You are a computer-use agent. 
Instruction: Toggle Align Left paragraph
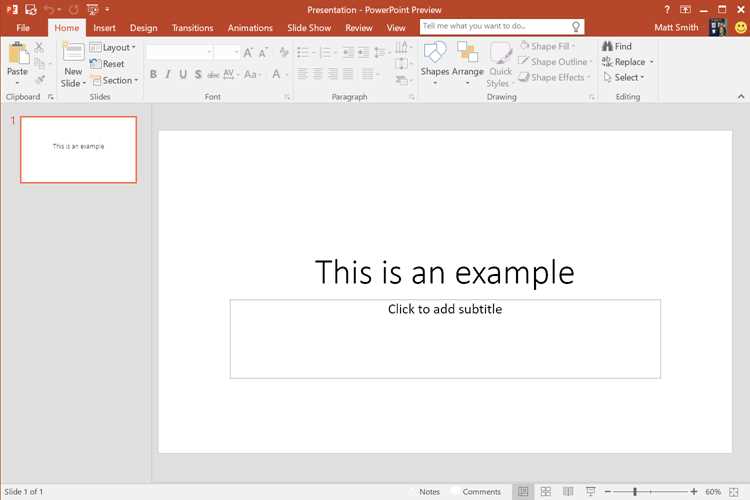pos(302,74)
